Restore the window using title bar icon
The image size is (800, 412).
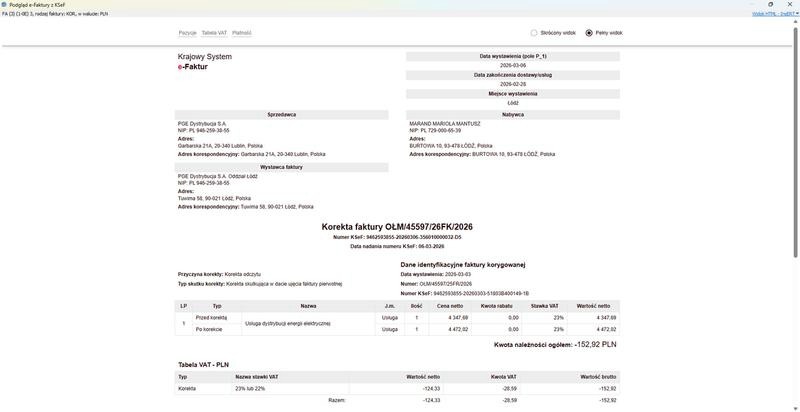[770, 4]
